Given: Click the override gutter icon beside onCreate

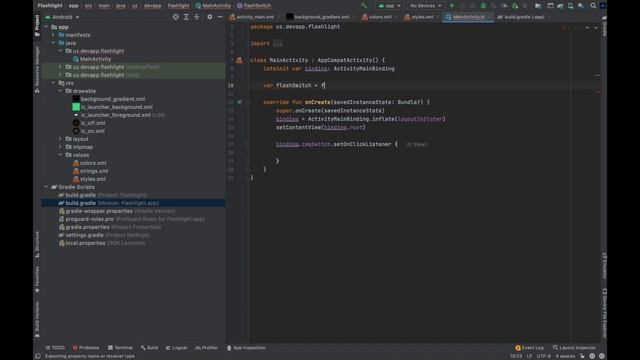Looking at the screenshot, I should 240,102.
